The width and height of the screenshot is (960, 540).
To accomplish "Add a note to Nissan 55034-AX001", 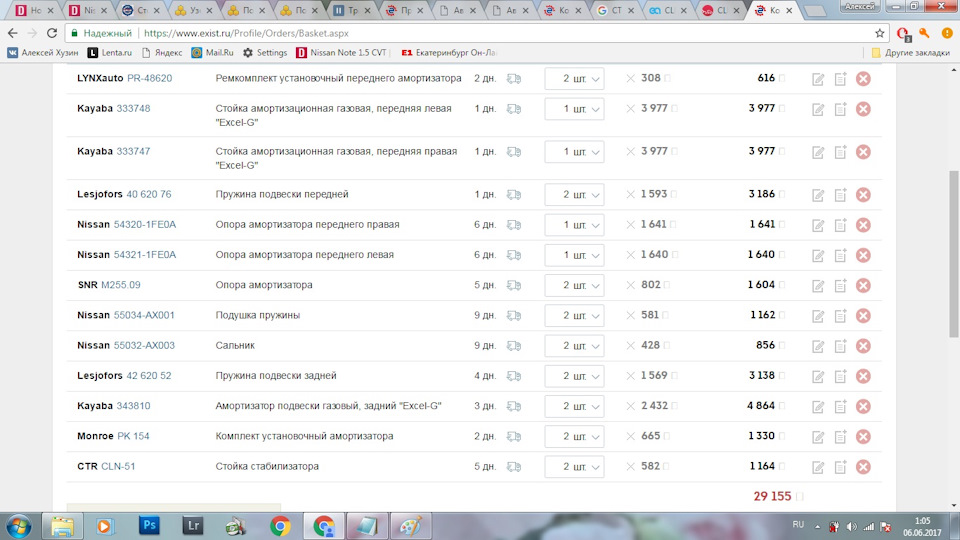I will 841,315.
